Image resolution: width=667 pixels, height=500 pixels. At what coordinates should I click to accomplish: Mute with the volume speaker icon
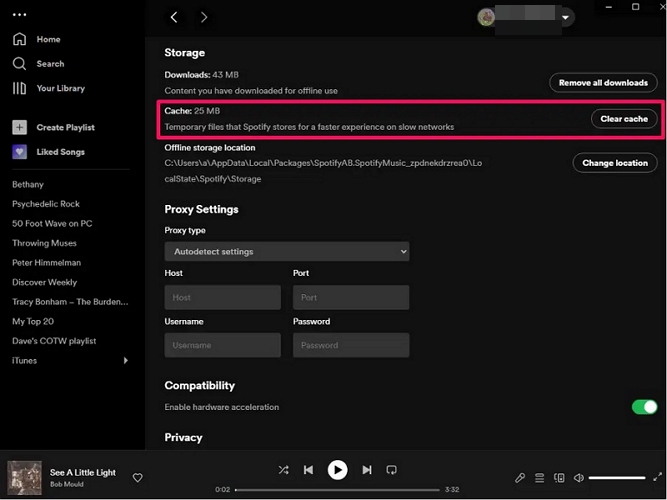point(579,478)
